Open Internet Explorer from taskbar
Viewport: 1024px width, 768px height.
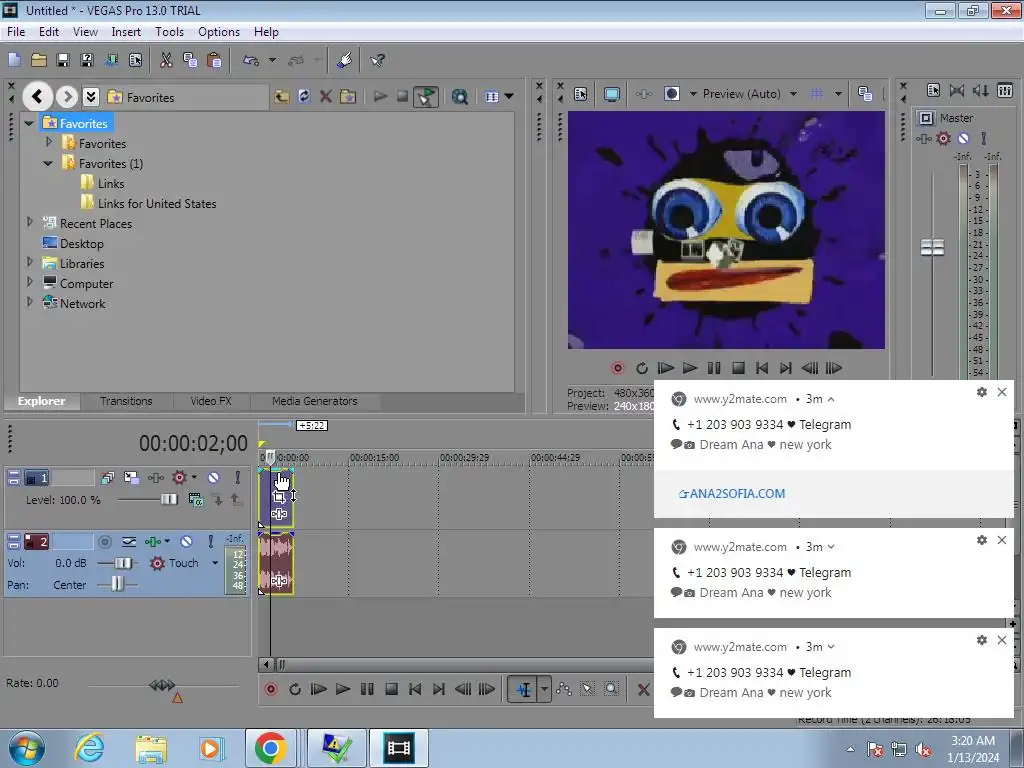pos(89,748)
